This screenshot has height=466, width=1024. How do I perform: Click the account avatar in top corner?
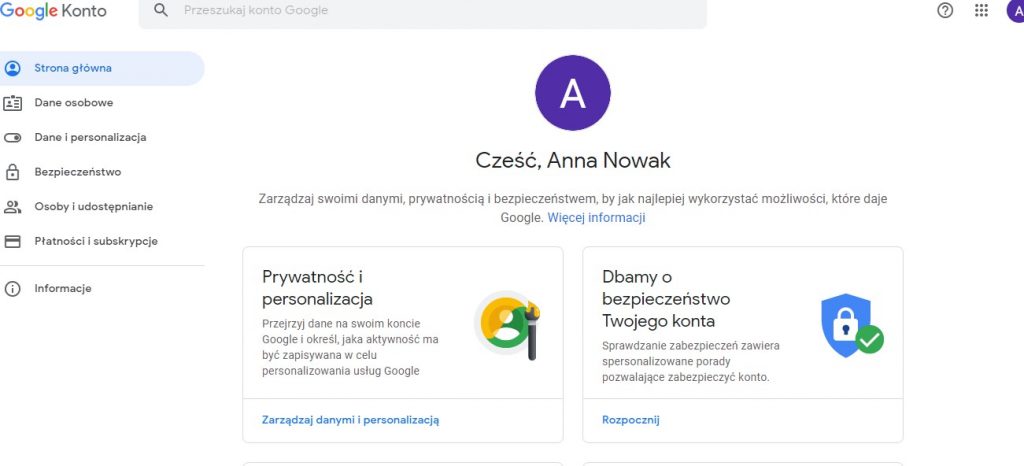click(1014, 11)
